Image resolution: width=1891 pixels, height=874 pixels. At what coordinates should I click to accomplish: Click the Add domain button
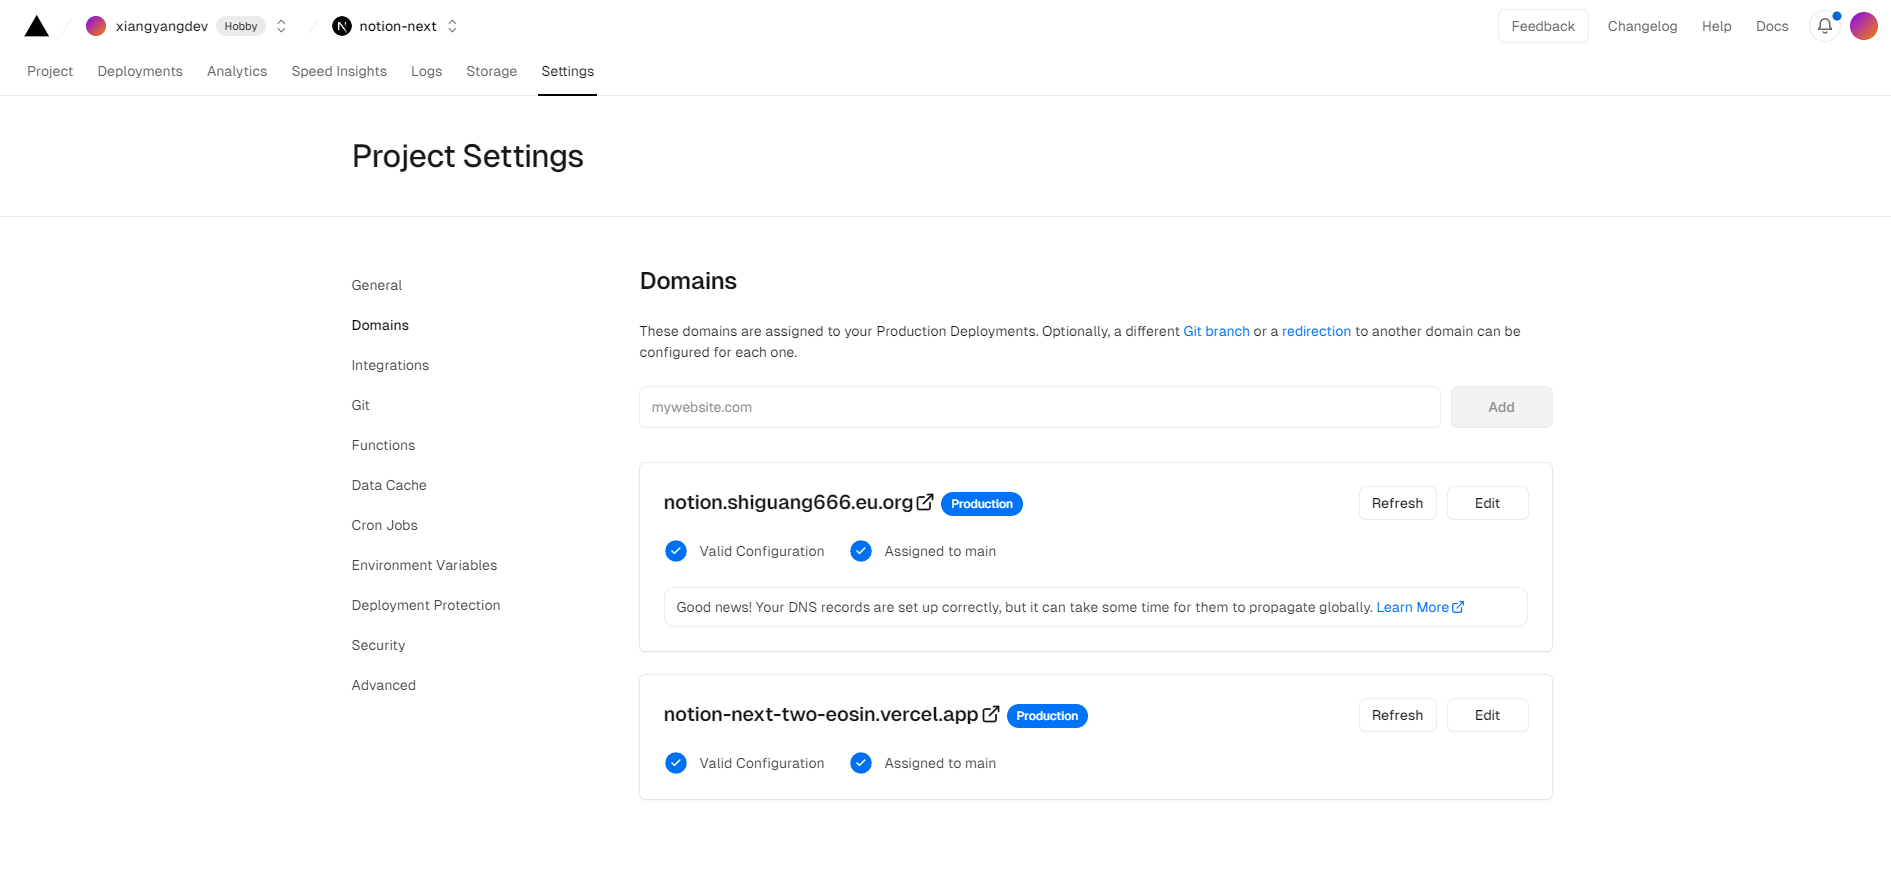1501,407
